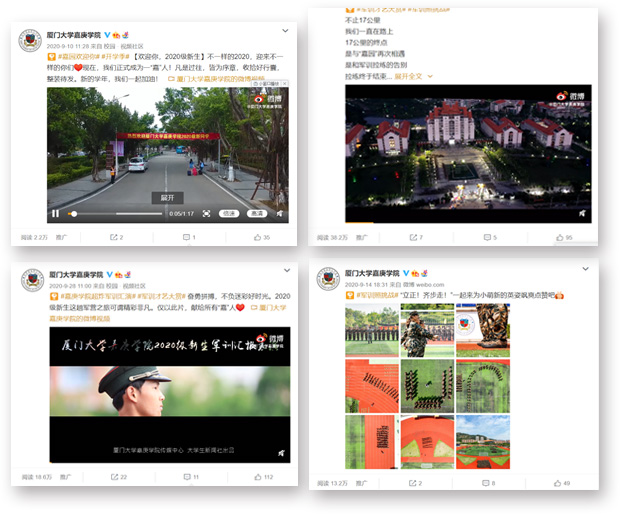Open comments on the night campus post
Viewport: 620px width, 514px height.
point(487,237)
